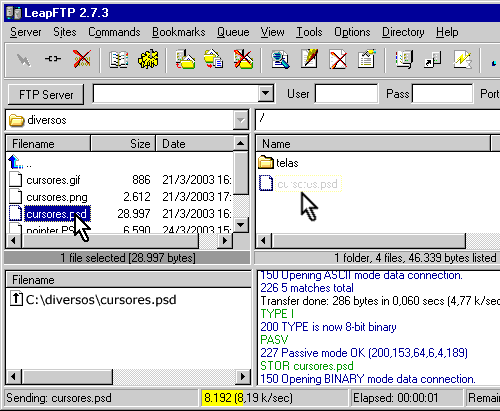Click the STOR cursores.psd log line
This screenshot has height=411, width=500.
[307, 366]
